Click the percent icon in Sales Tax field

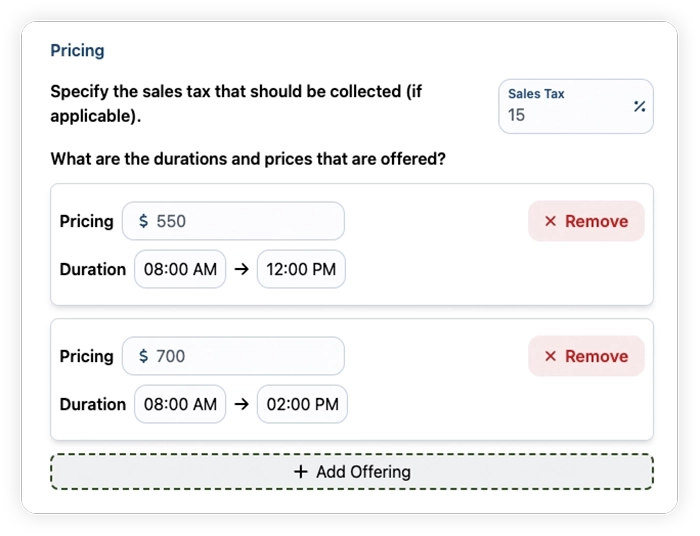click(639, 107)
